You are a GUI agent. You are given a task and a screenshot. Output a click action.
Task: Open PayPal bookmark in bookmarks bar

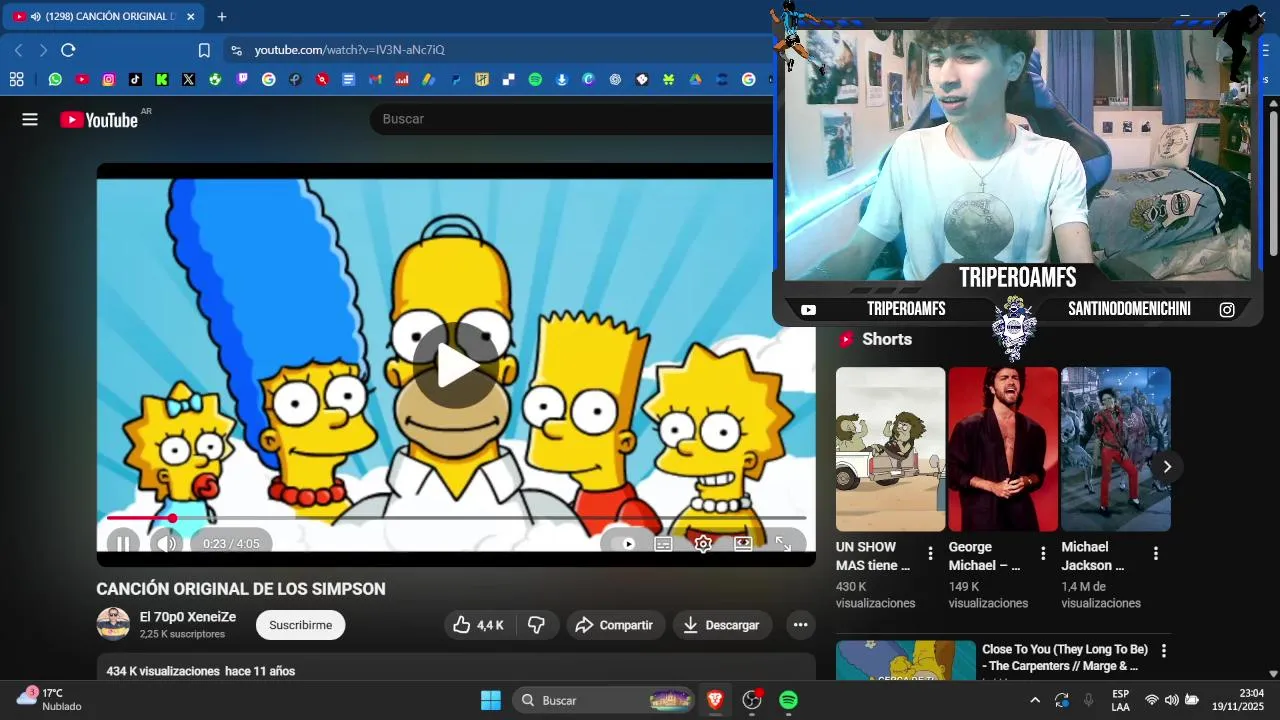point(455,79)
